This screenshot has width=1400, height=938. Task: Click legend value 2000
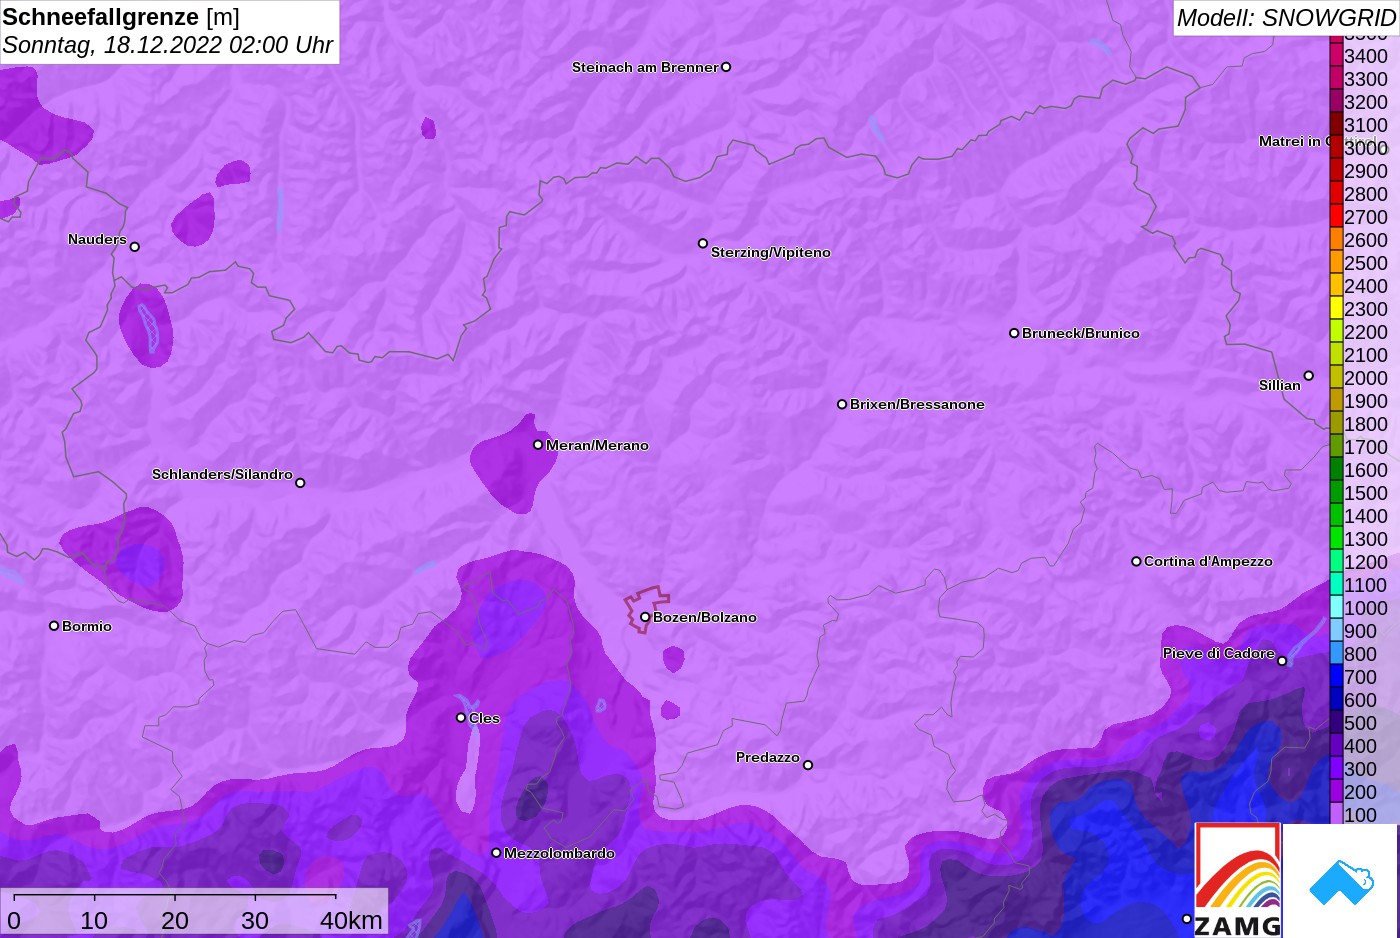click(x=1366, y=378)
